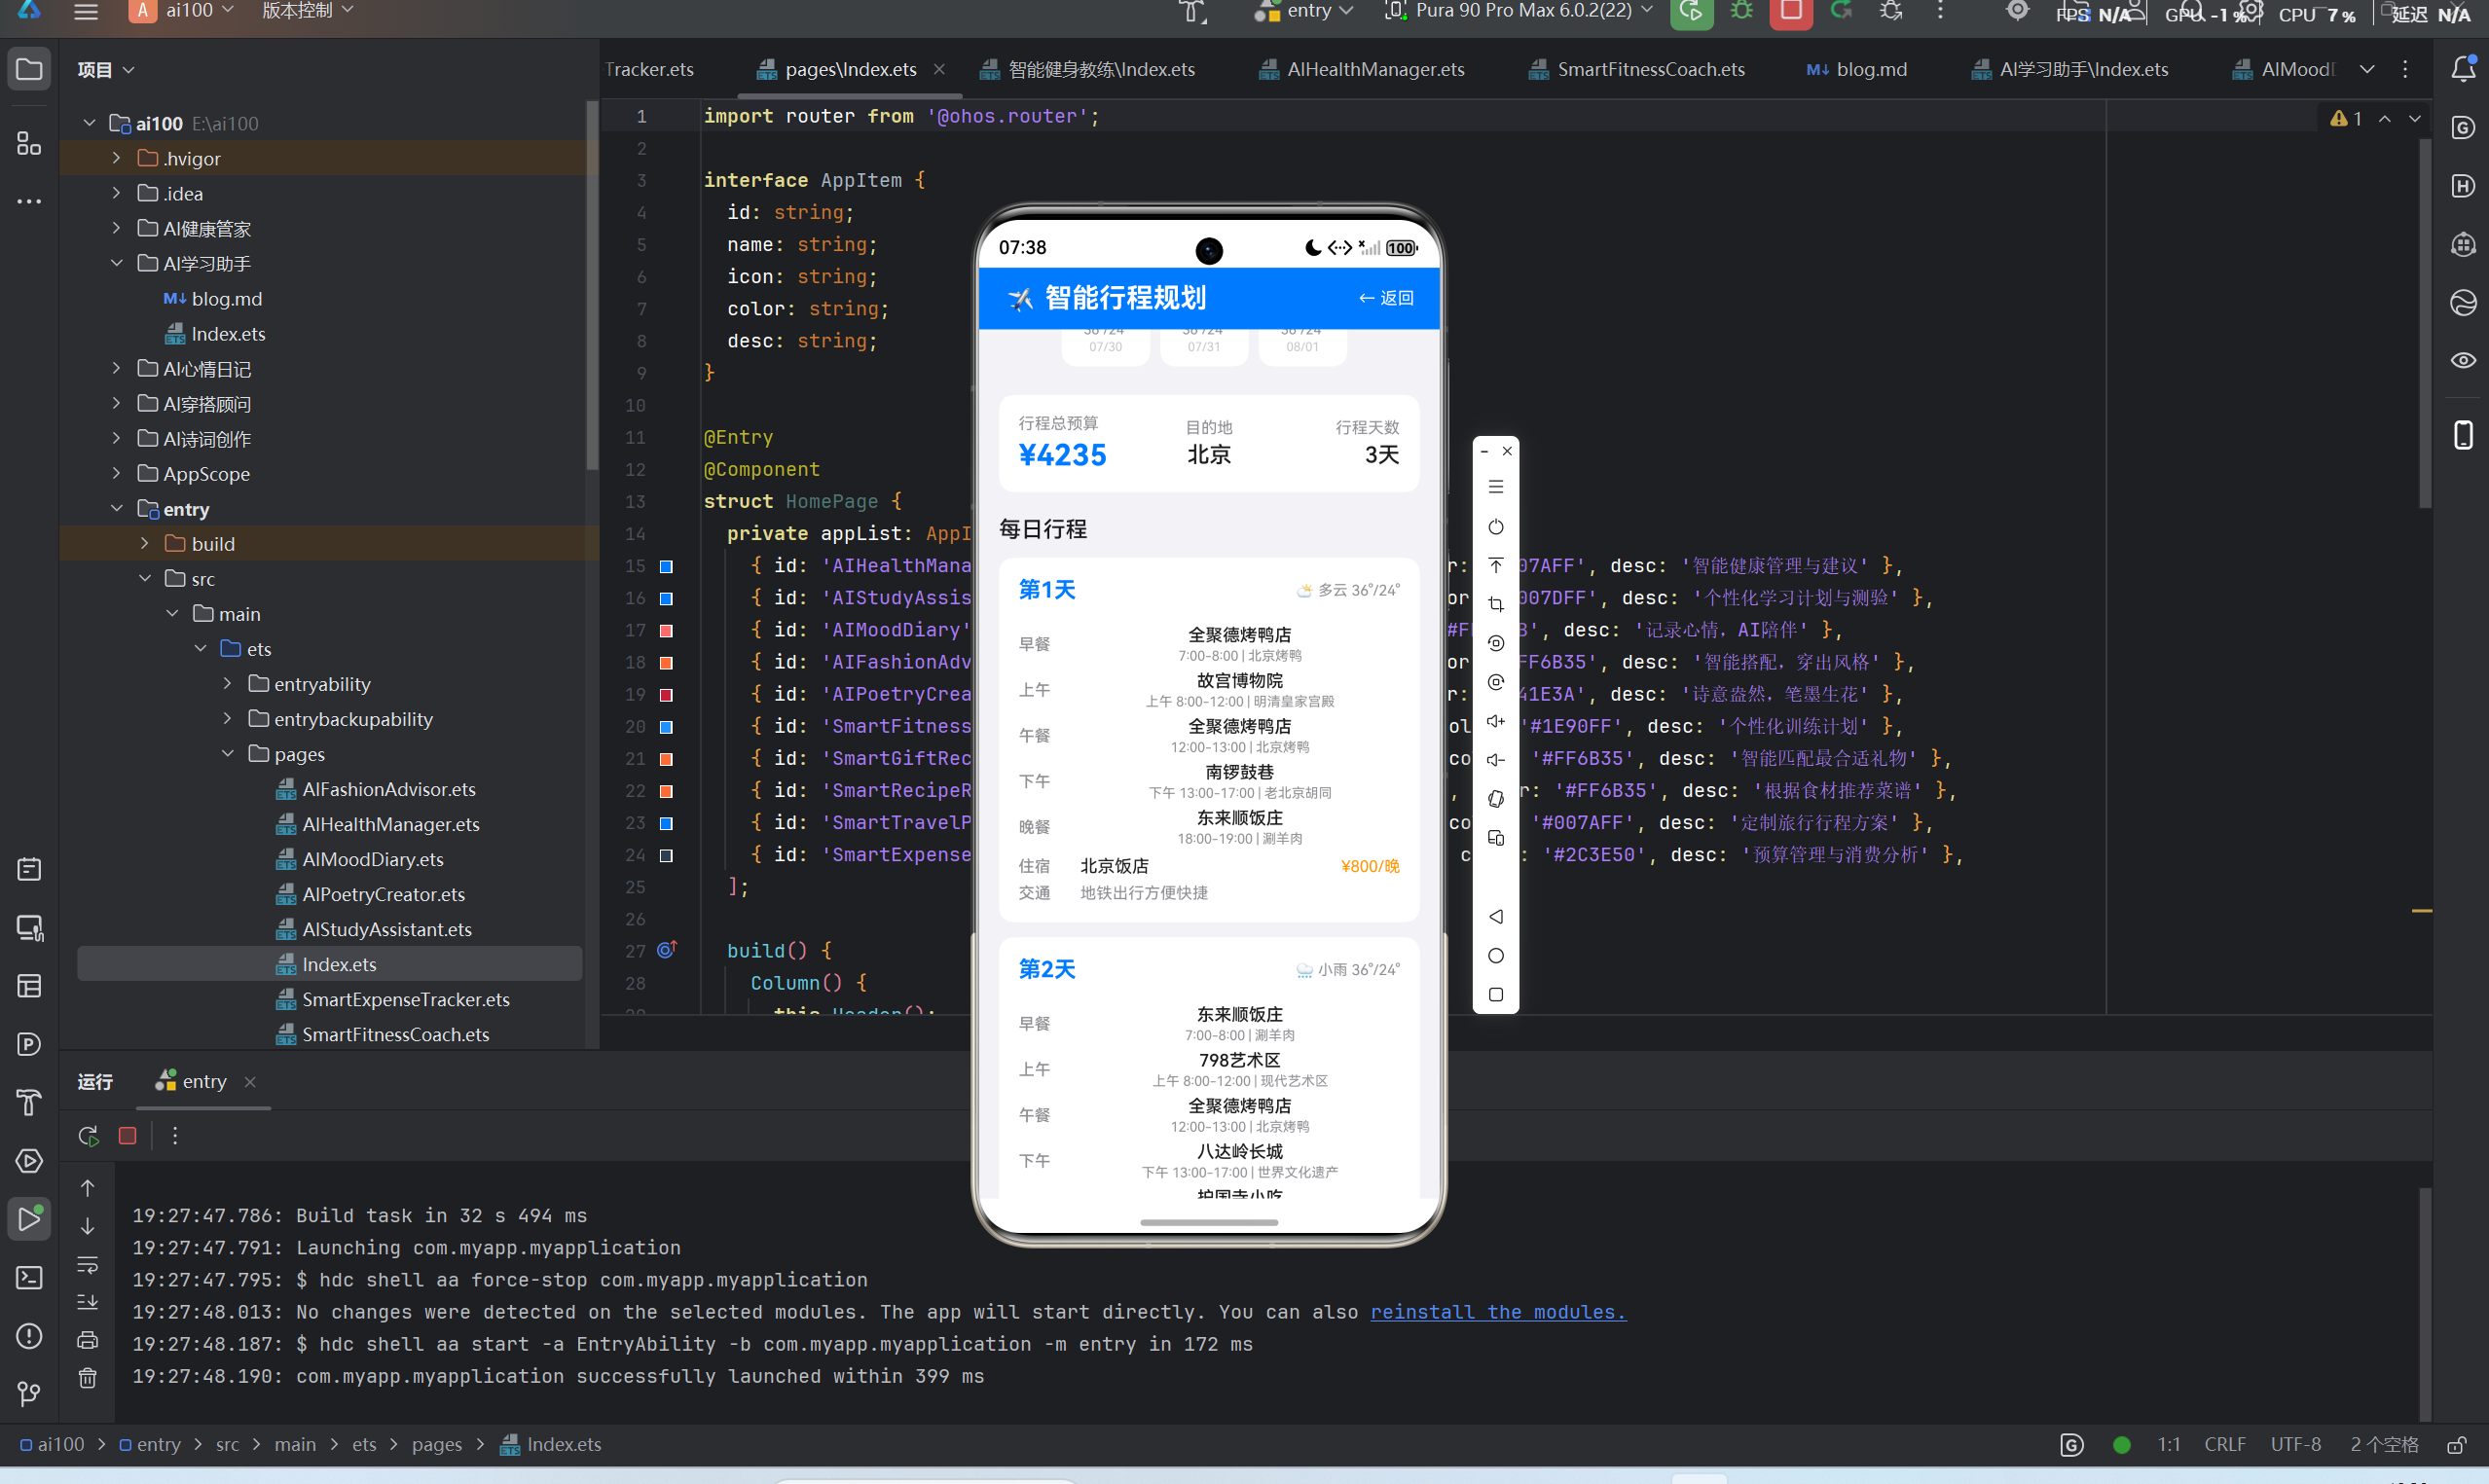Tap the emulator triangle back button
This screenshot has width=2489, height=1484.
pyautogui.click(x=1495, y=917)
